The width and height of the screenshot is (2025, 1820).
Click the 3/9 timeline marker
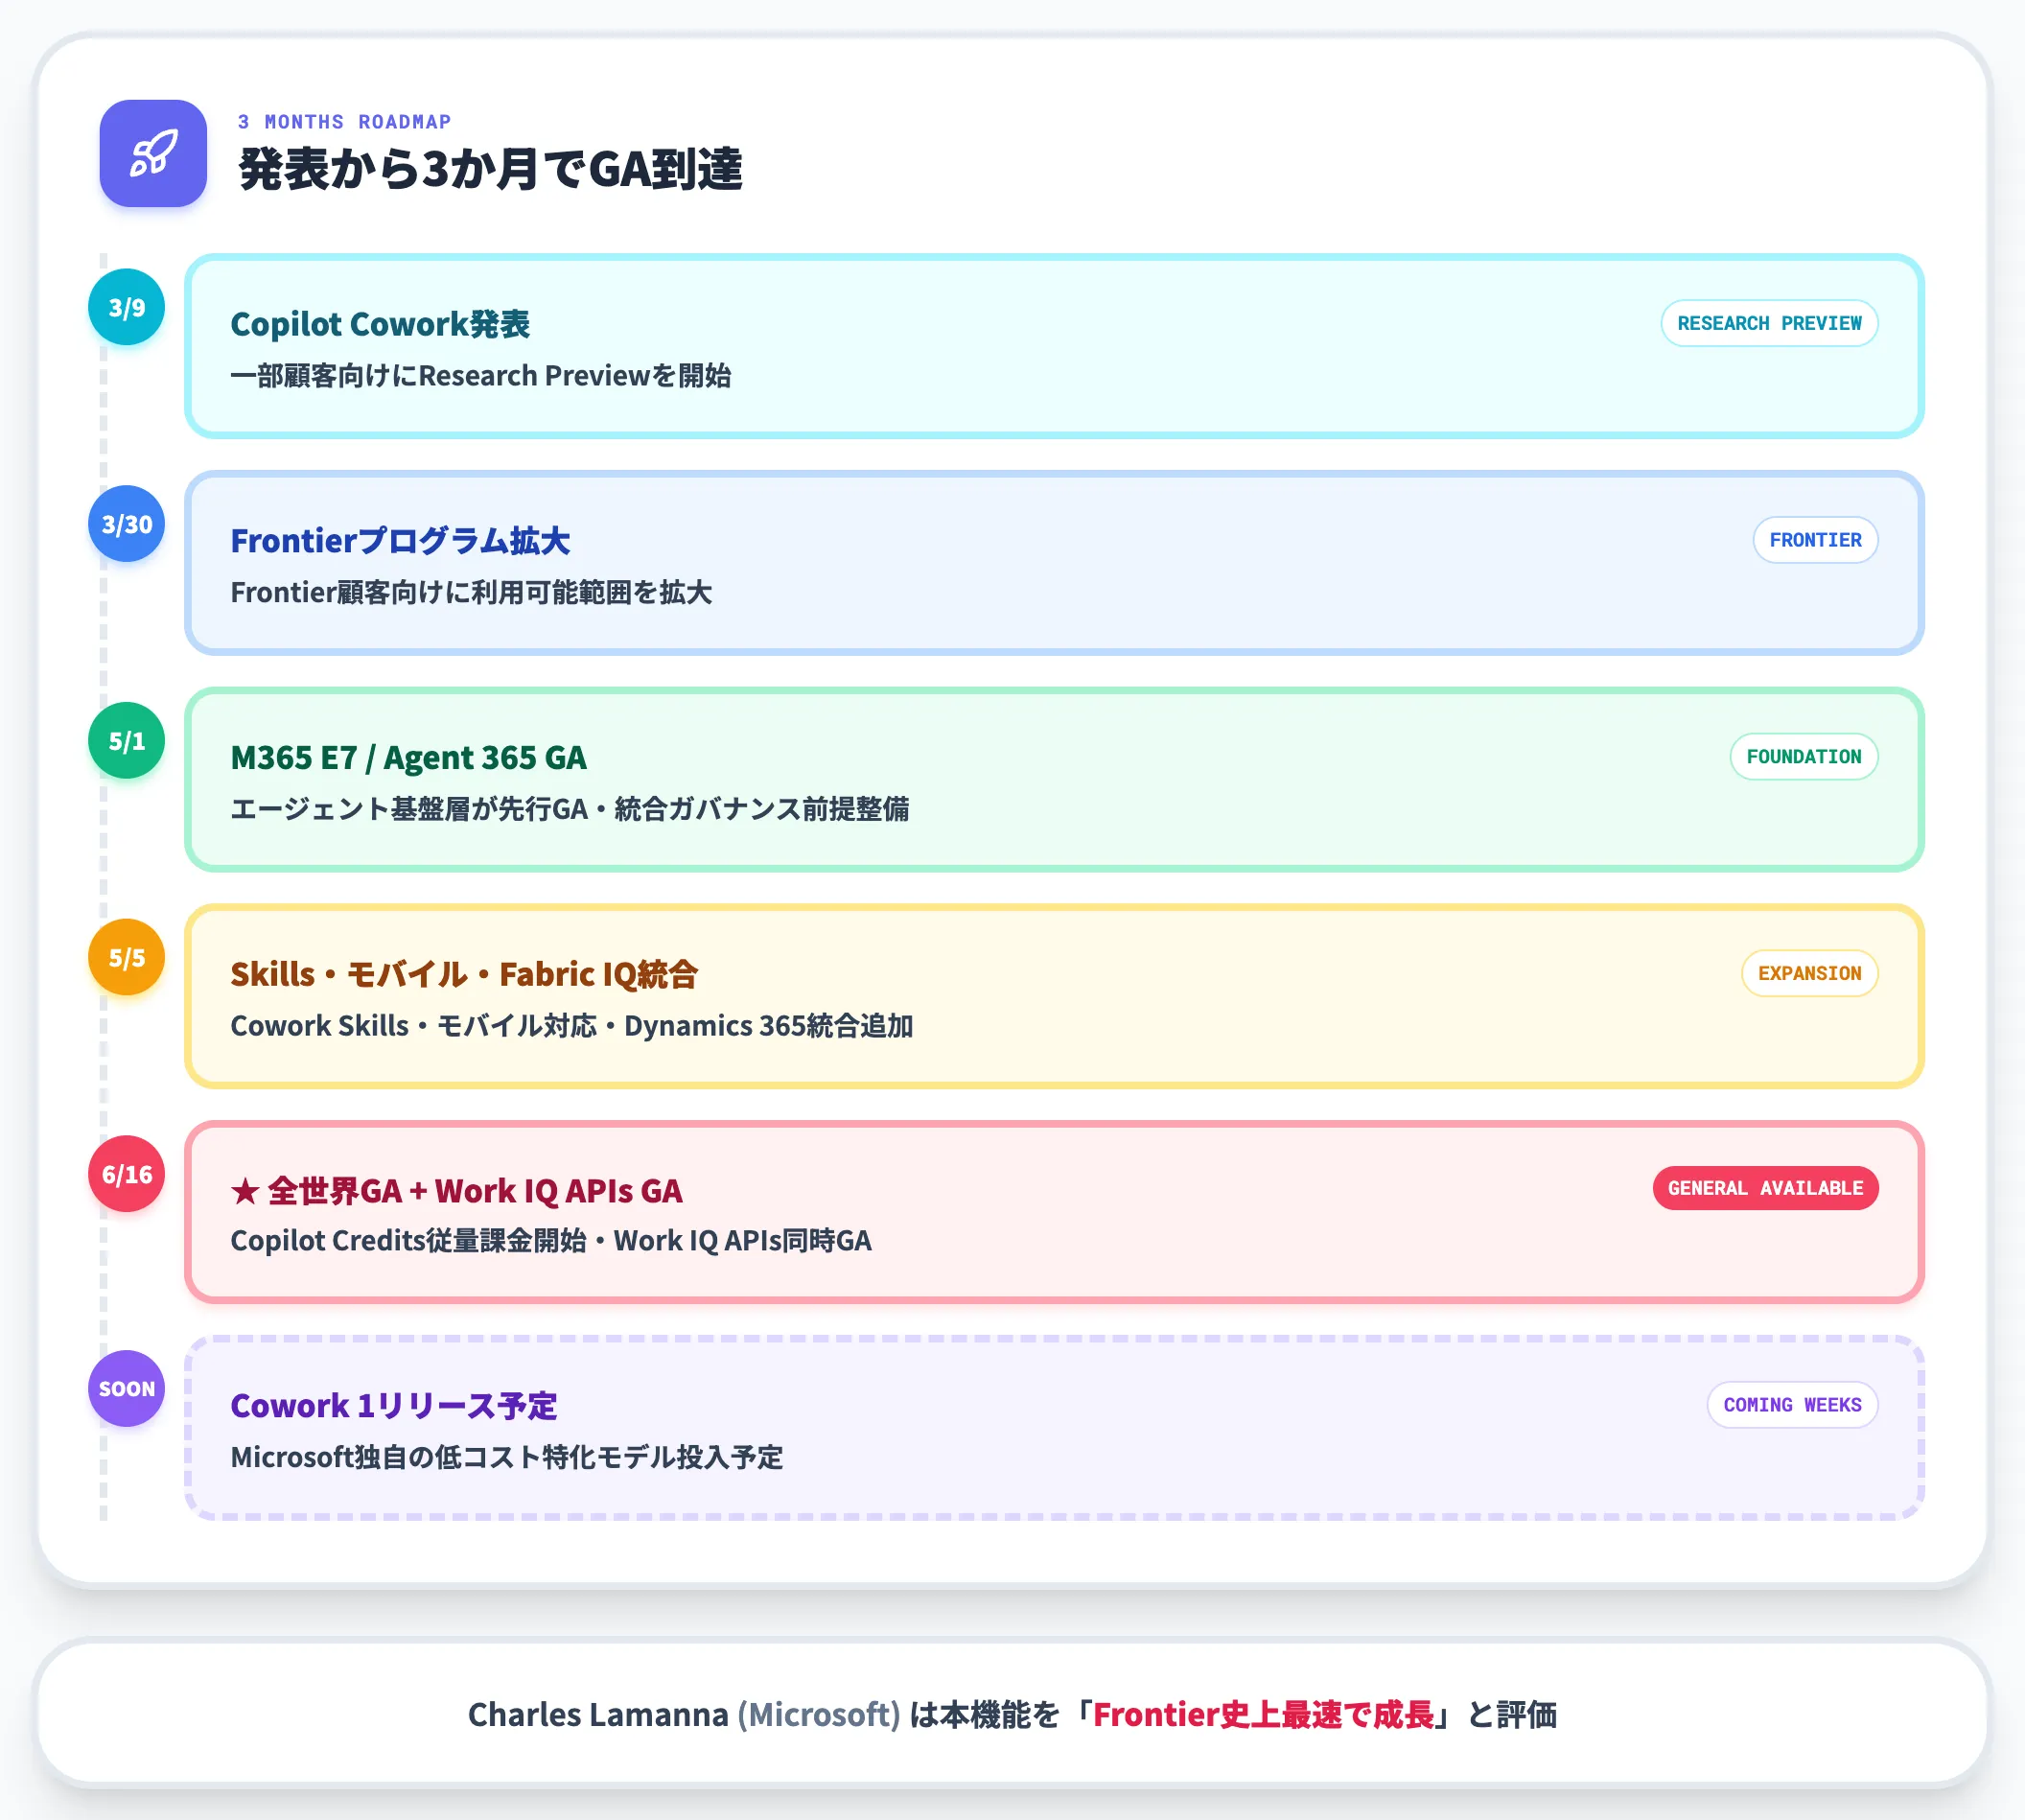tap(127, 307)
